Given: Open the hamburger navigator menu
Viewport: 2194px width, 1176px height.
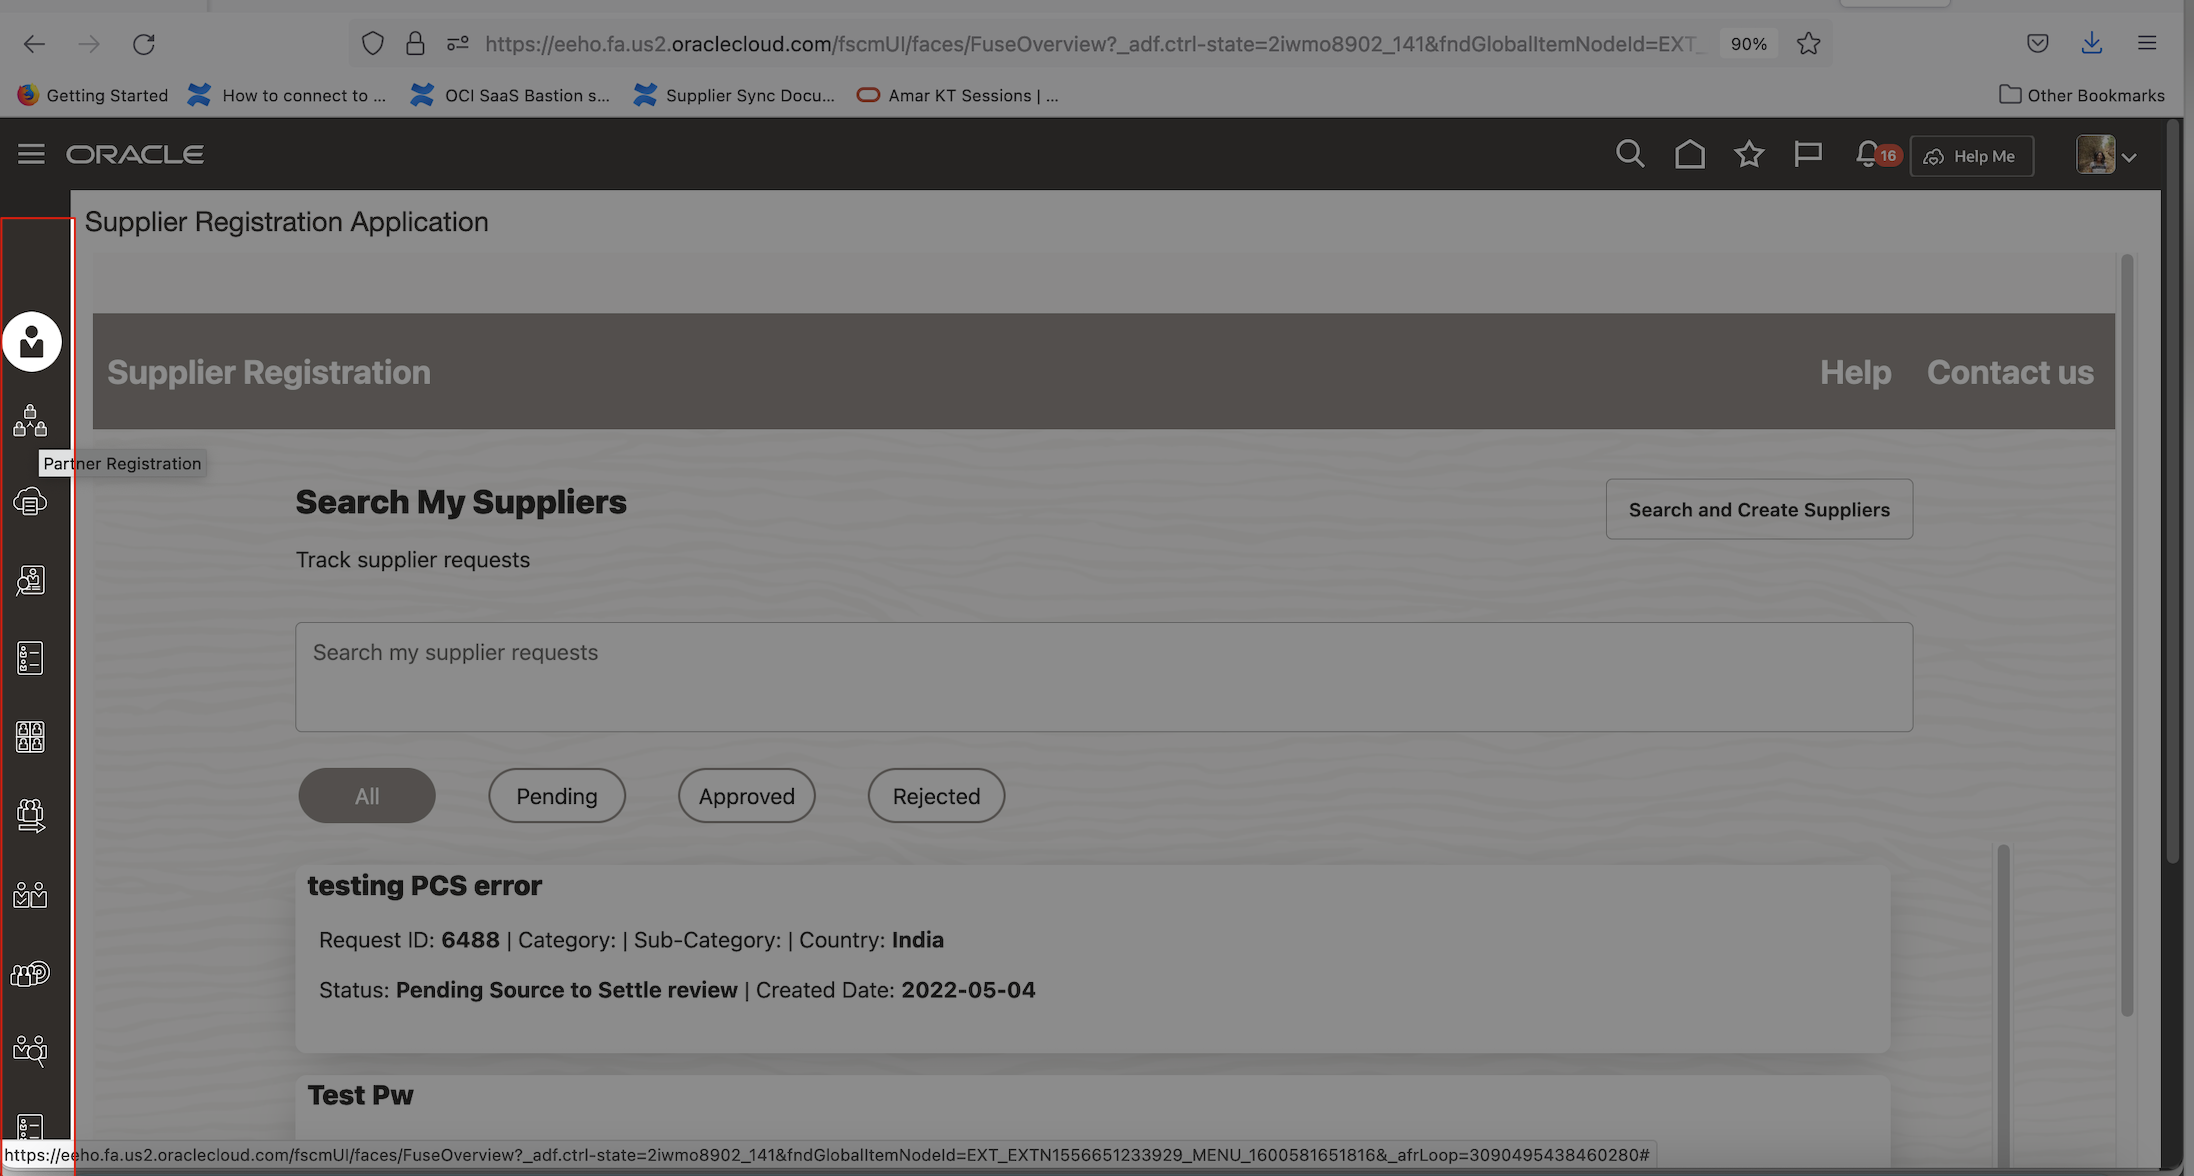Looking at the screenshot, I should [x=30, y=154].
